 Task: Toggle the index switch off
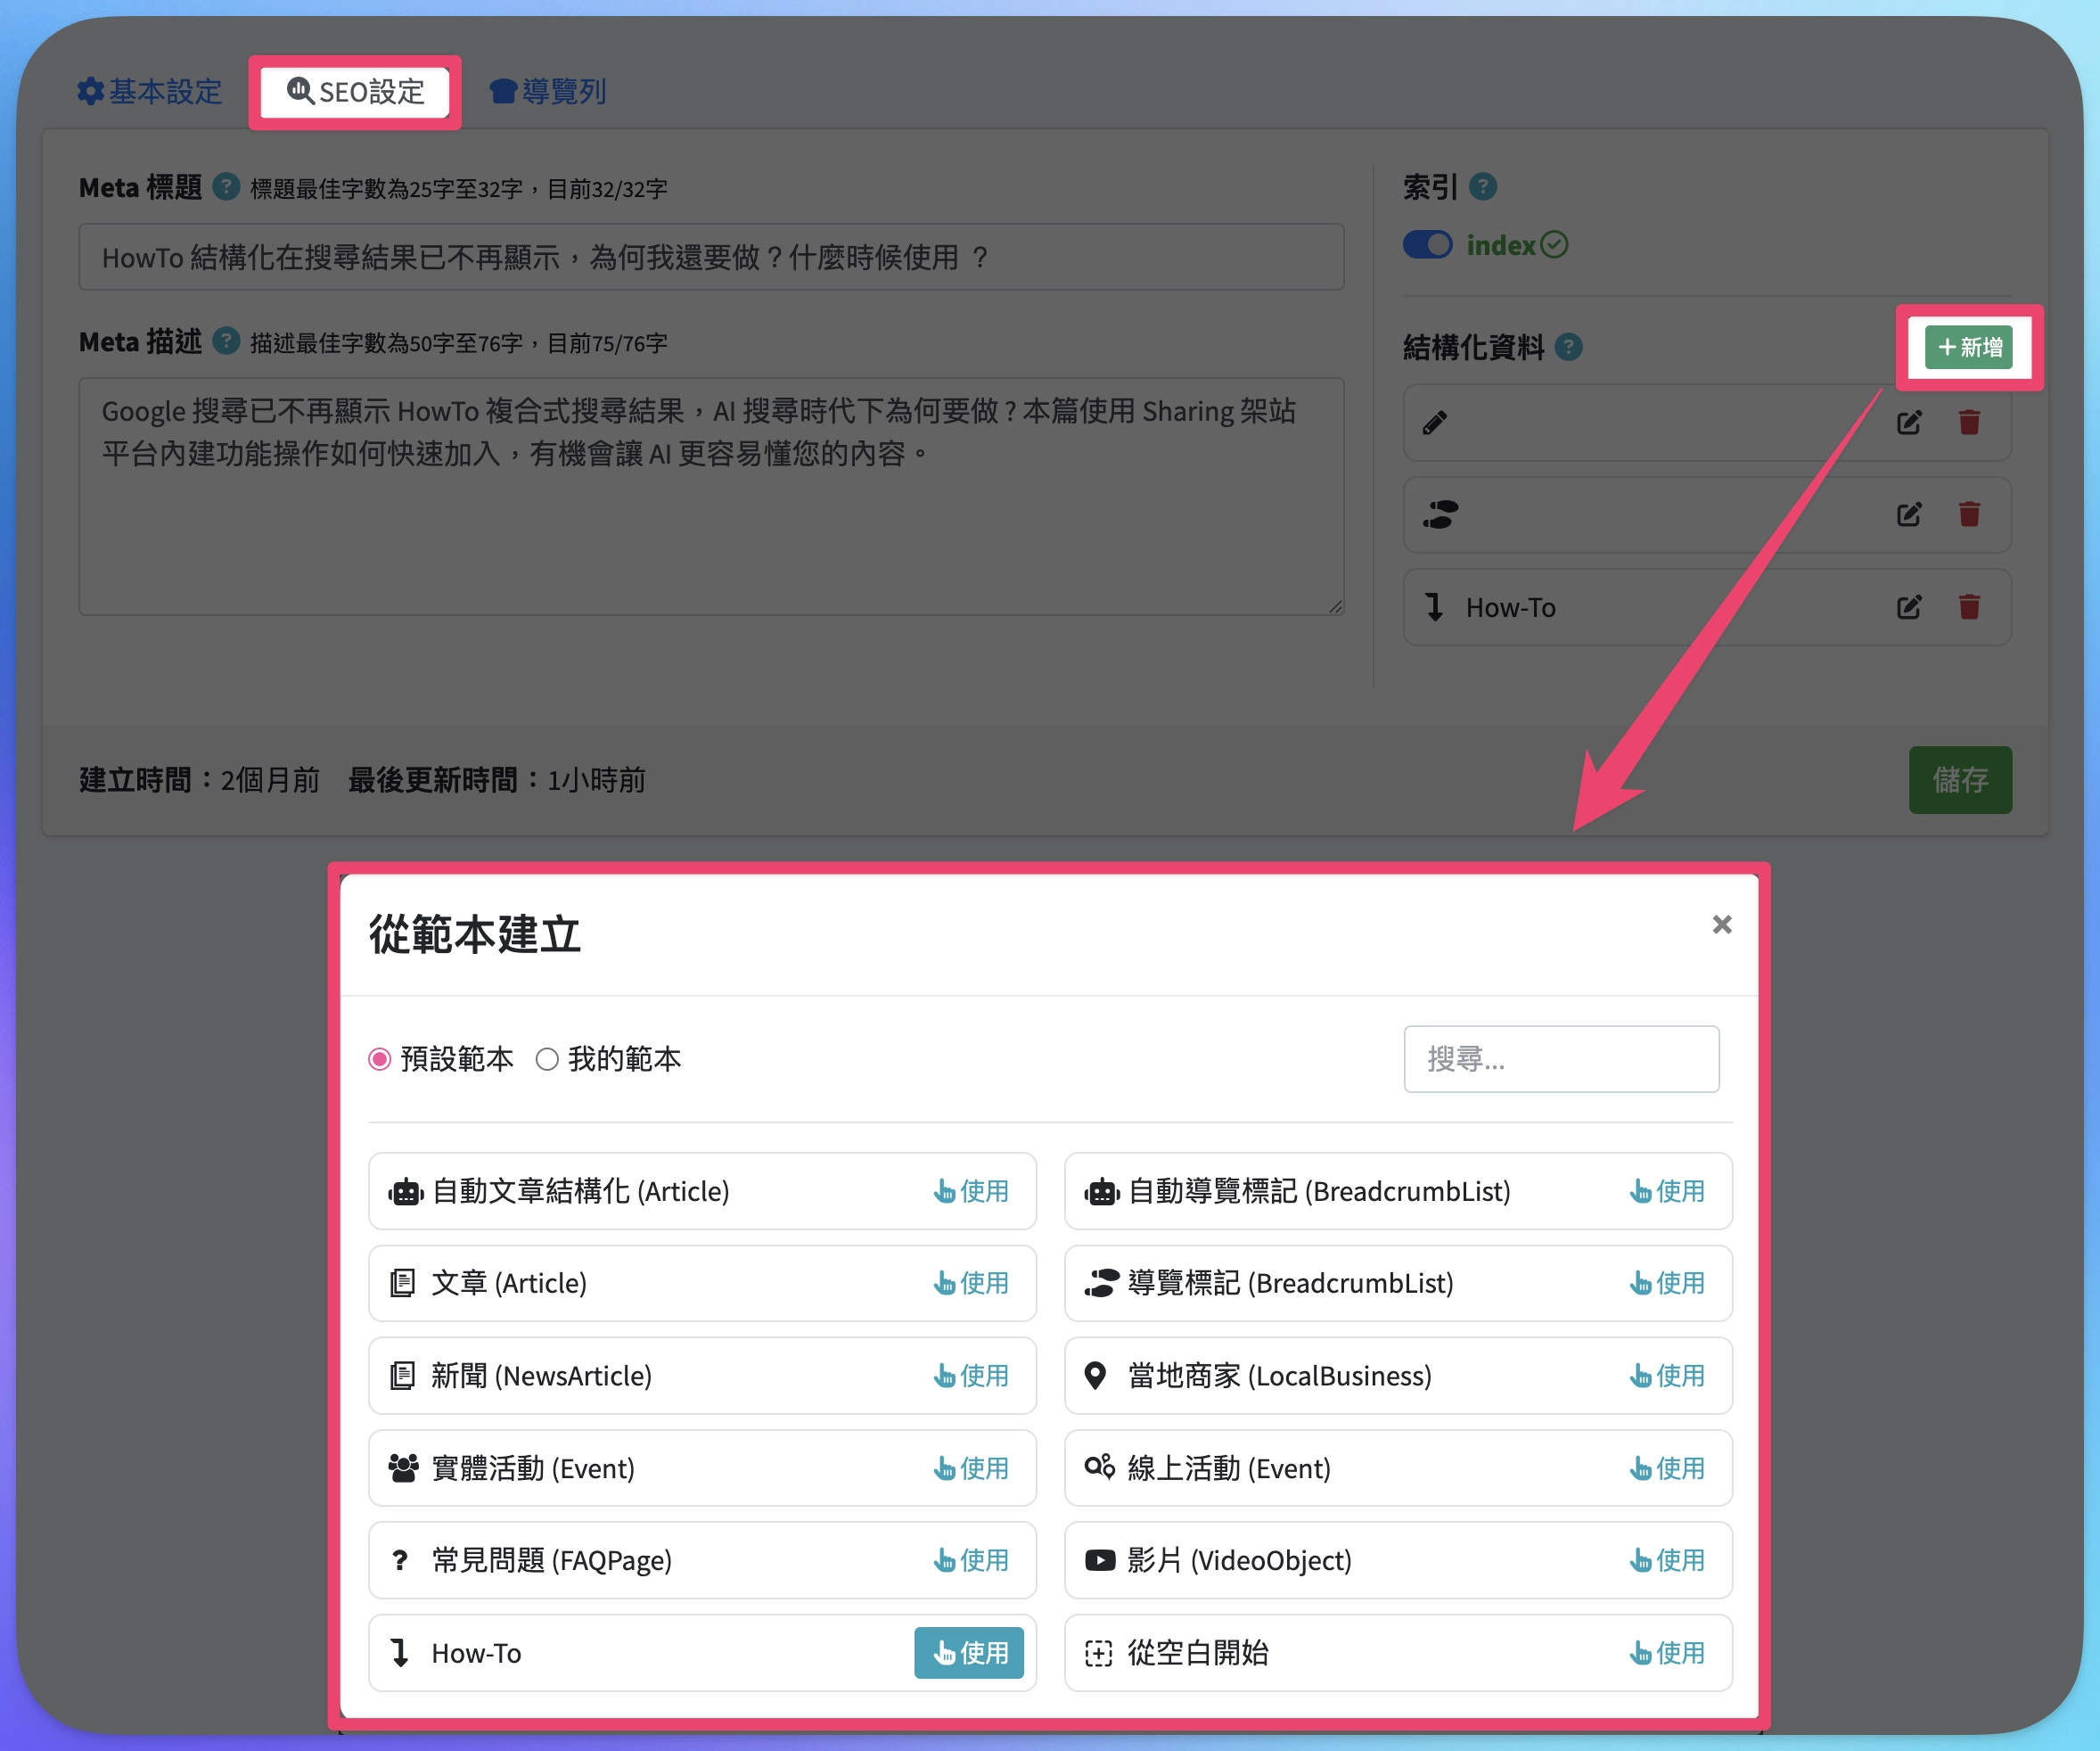tap(1428, 244)
